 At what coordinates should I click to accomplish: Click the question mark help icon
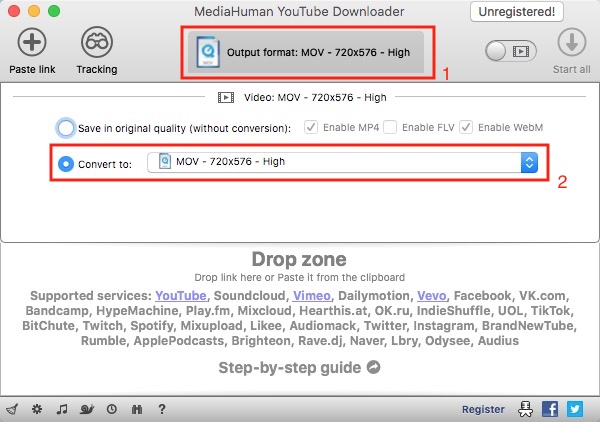[162, 409]
